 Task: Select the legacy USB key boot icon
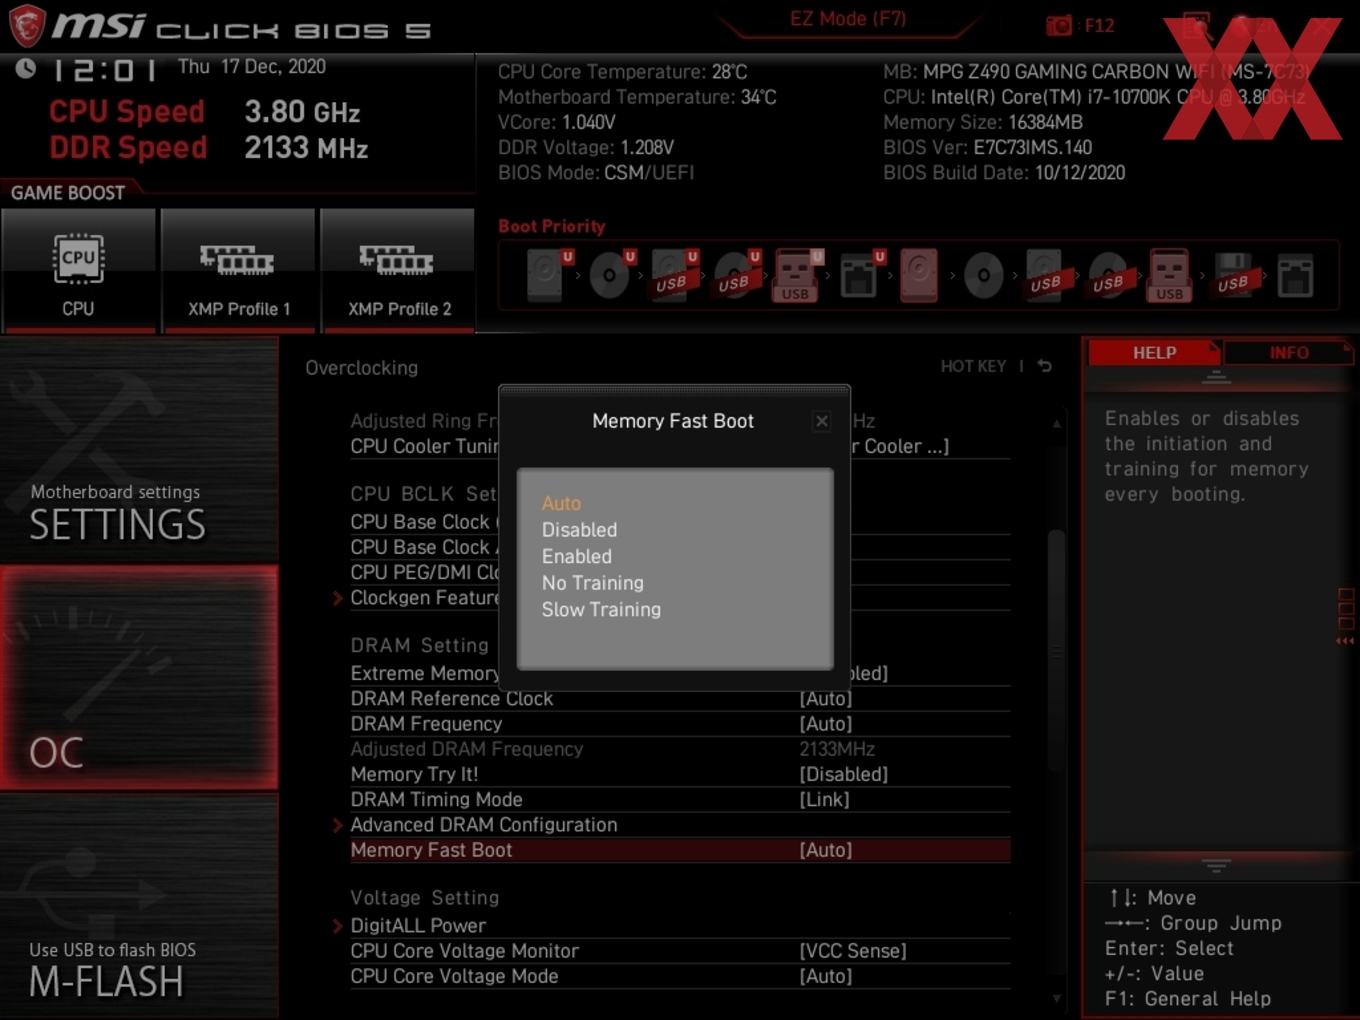click(x=1169, y=276)
